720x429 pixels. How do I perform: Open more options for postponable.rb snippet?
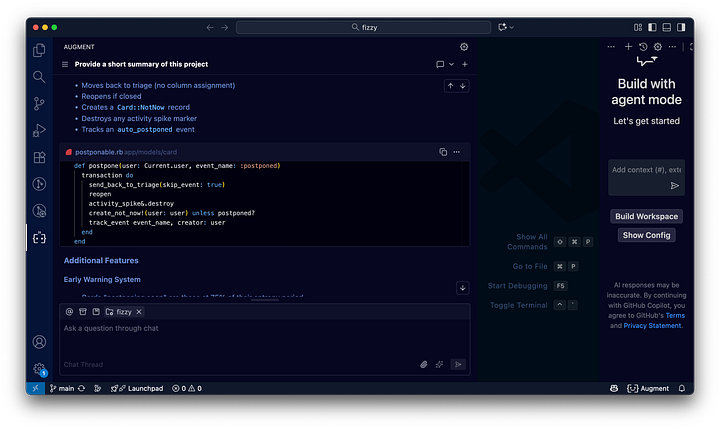click(x=456, y=152)
